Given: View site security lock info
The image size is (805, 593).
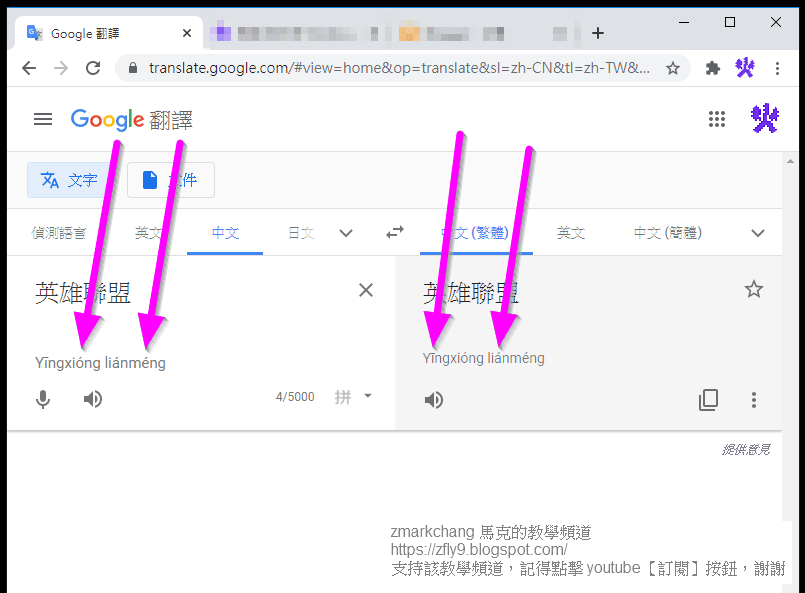Looking at the screenshot, I should coord(132,68).
